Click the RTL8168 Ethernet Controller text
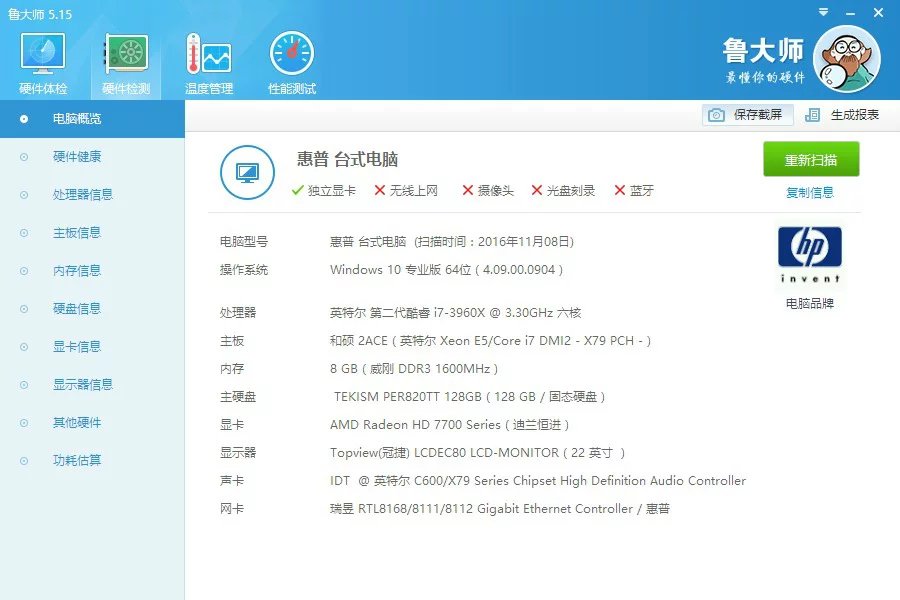The height and width of the screenshot is (600, 900). point(499,509)
